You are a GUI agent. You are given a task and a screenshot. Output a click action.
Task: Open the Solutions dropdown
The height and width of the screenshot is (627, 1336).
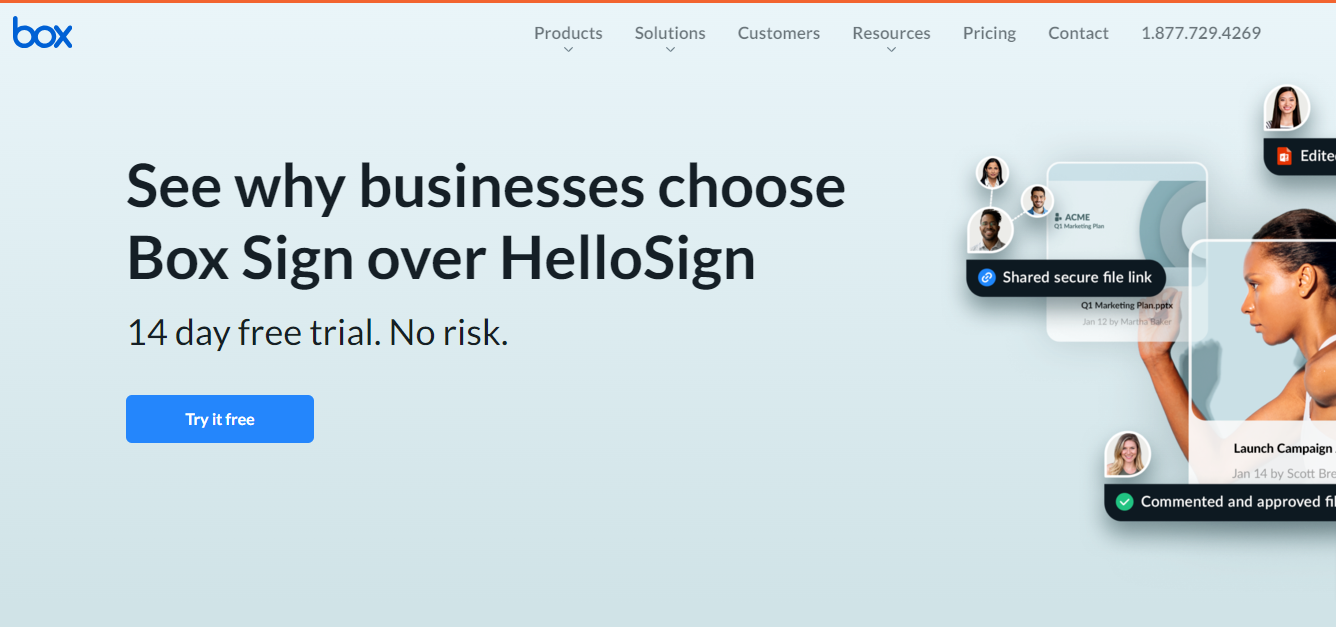[669, 33]
